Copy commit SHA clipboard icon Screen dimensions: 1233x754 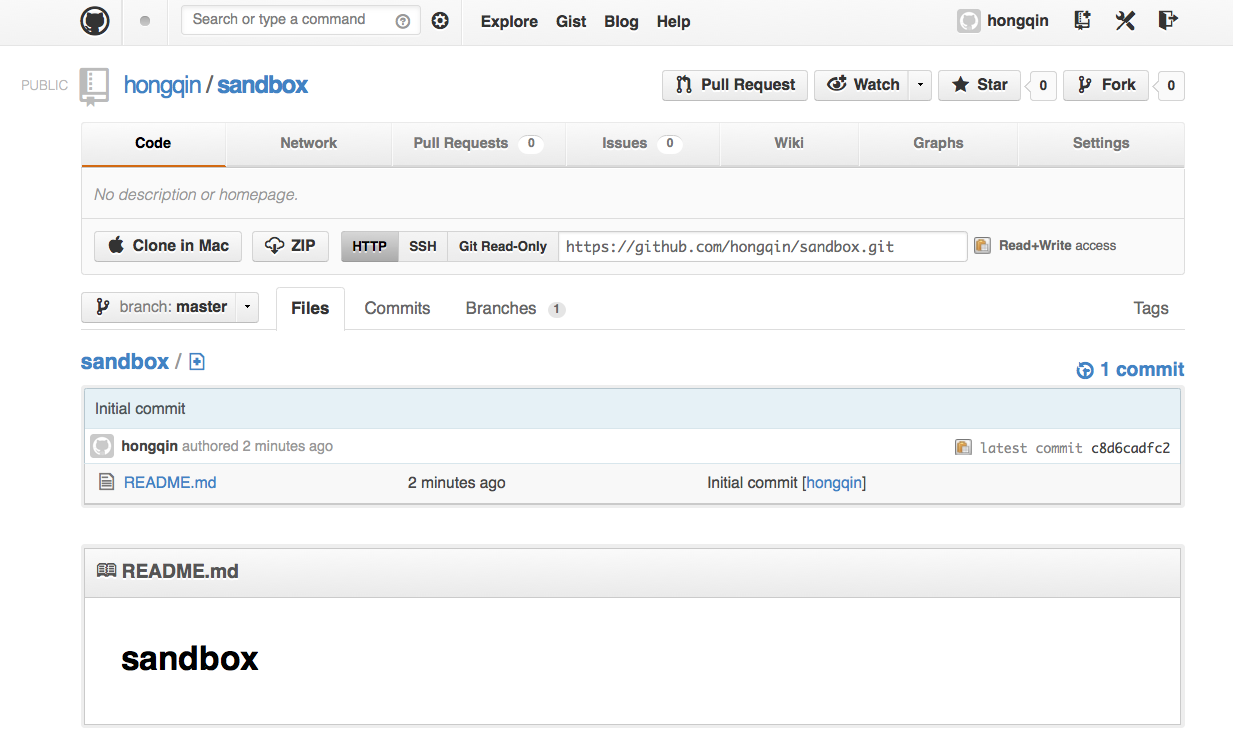pos(963,447)
